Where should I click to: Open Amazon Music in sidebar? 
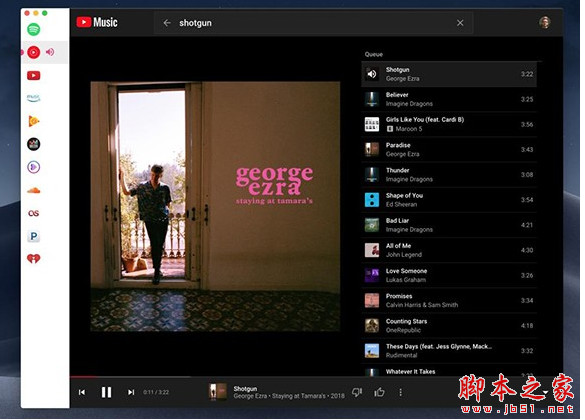pos(34,98)
